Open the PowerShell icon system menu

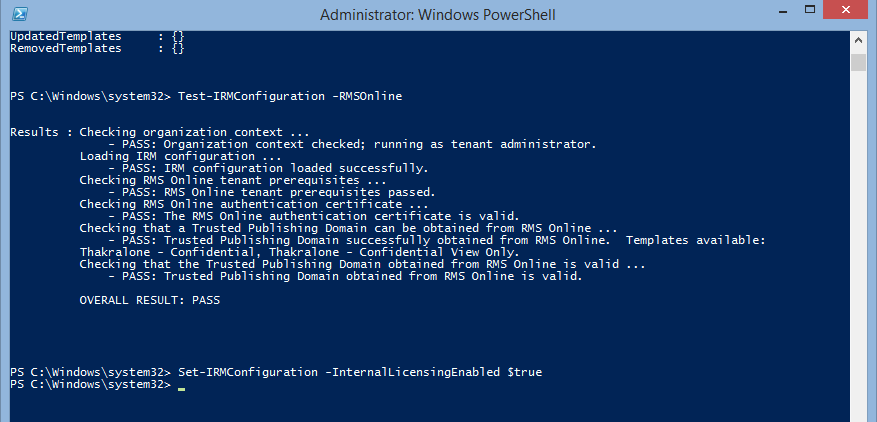pos(20,14)
